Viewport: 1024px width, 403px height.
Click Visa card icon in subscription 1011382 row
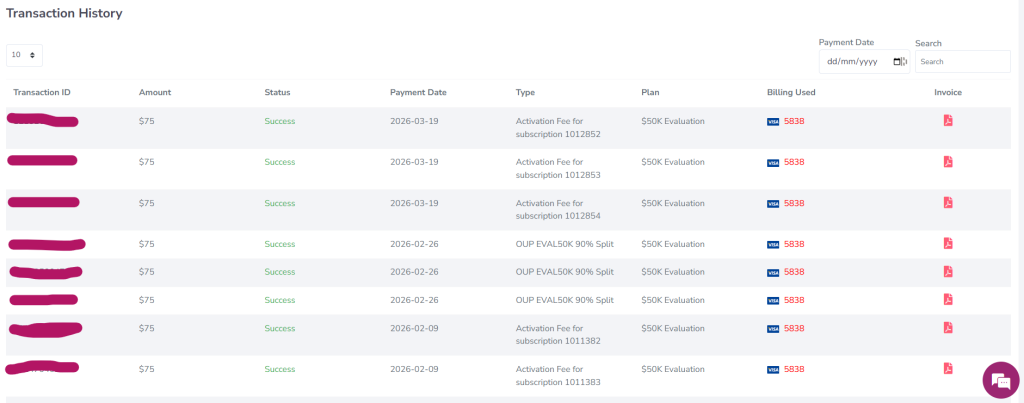(773, 329)
